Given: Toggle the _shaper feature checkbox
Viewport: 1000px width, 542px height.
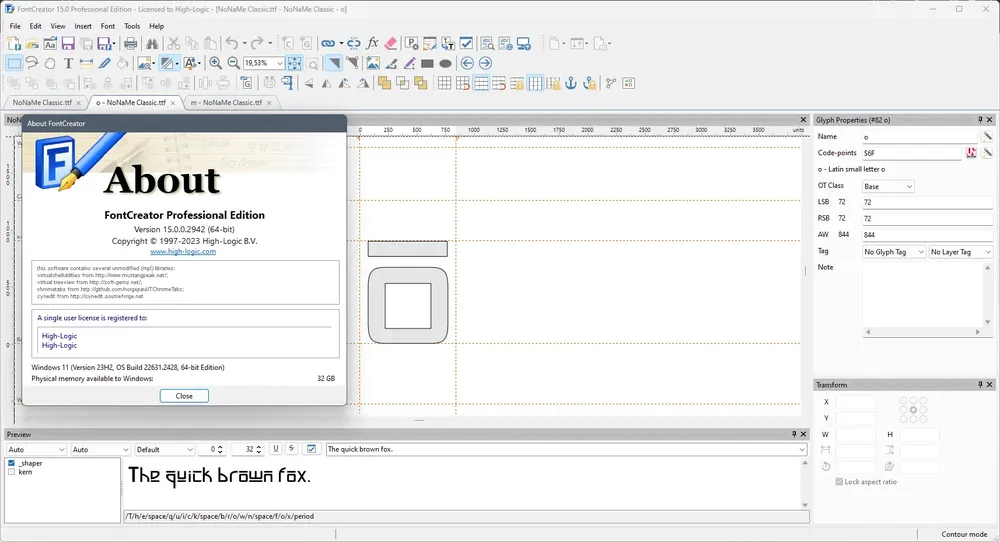Looking at the screenshot, I should pyautogui.click(x=11, y=464).
